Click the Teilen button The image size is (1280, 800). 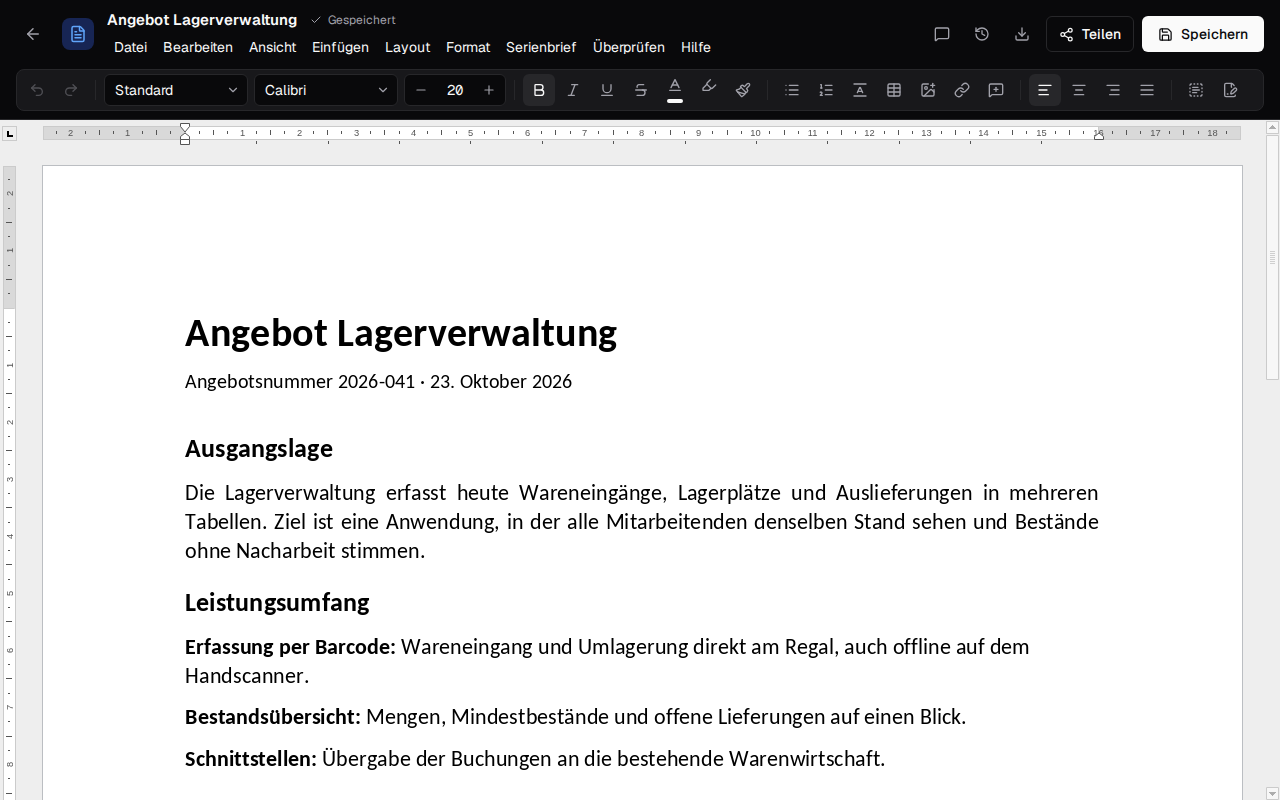click(1090, 34)
